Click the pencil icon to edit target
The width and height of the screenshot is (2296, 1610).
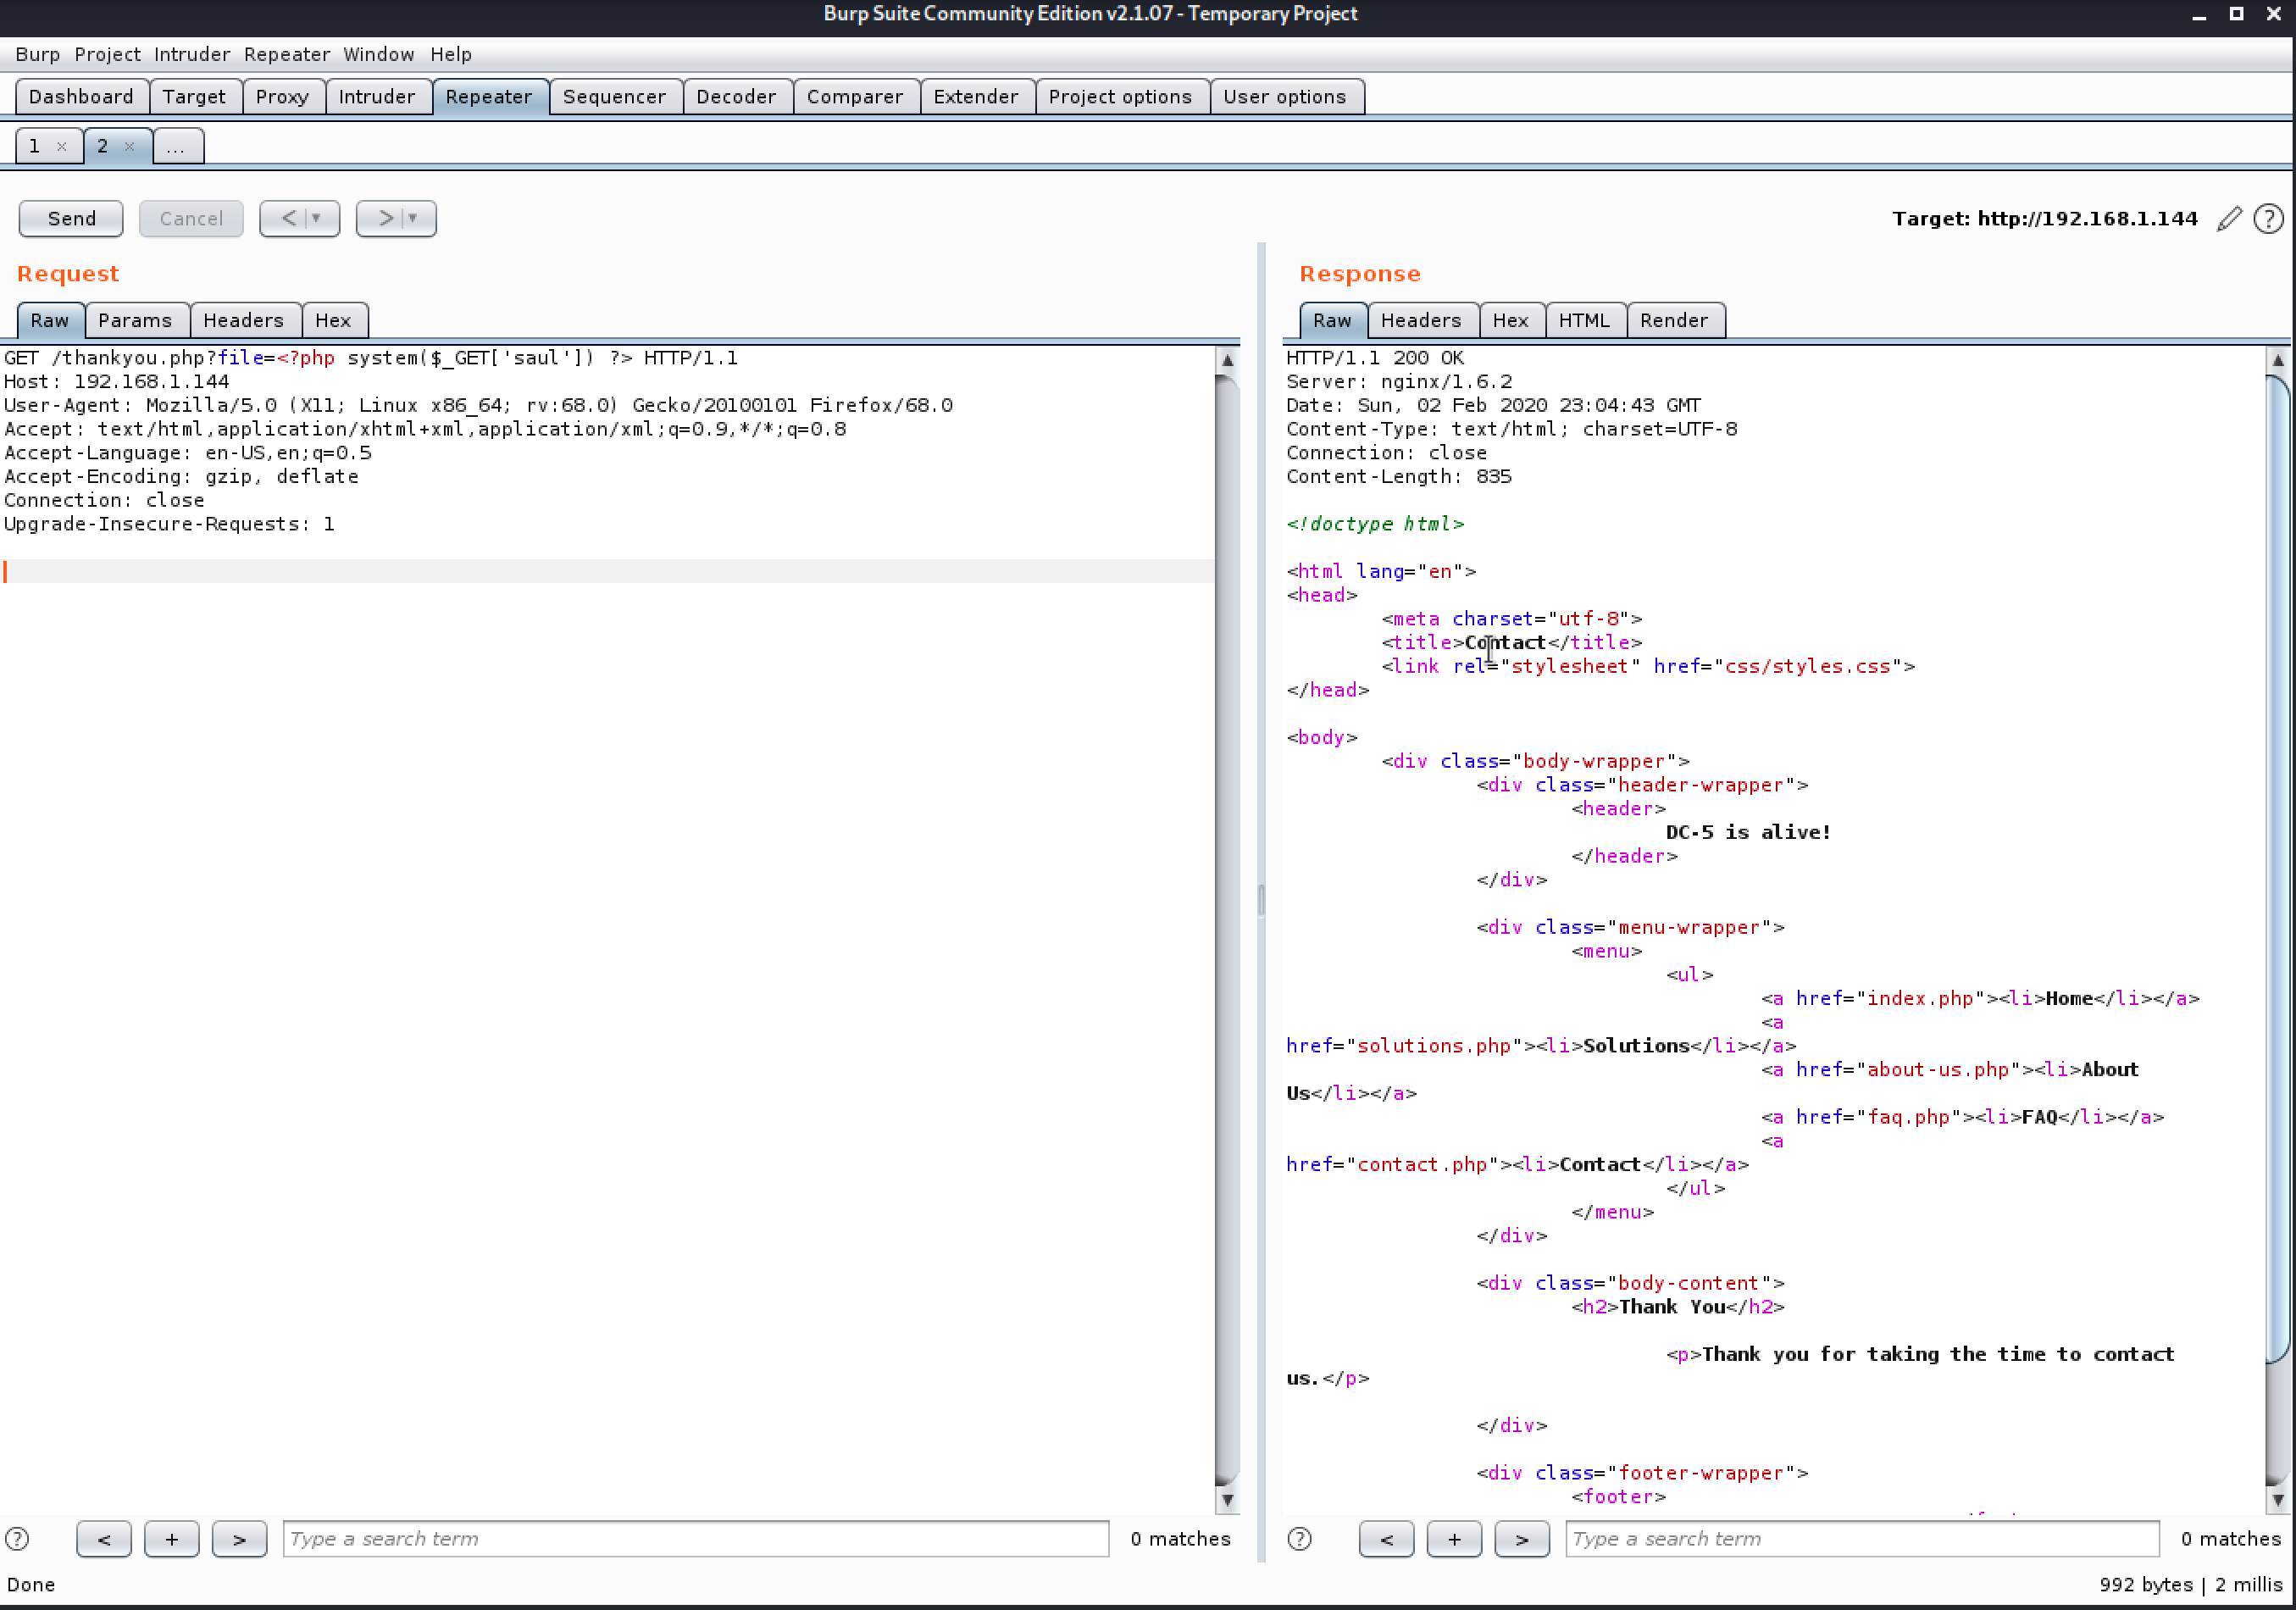coord(2228,219)
